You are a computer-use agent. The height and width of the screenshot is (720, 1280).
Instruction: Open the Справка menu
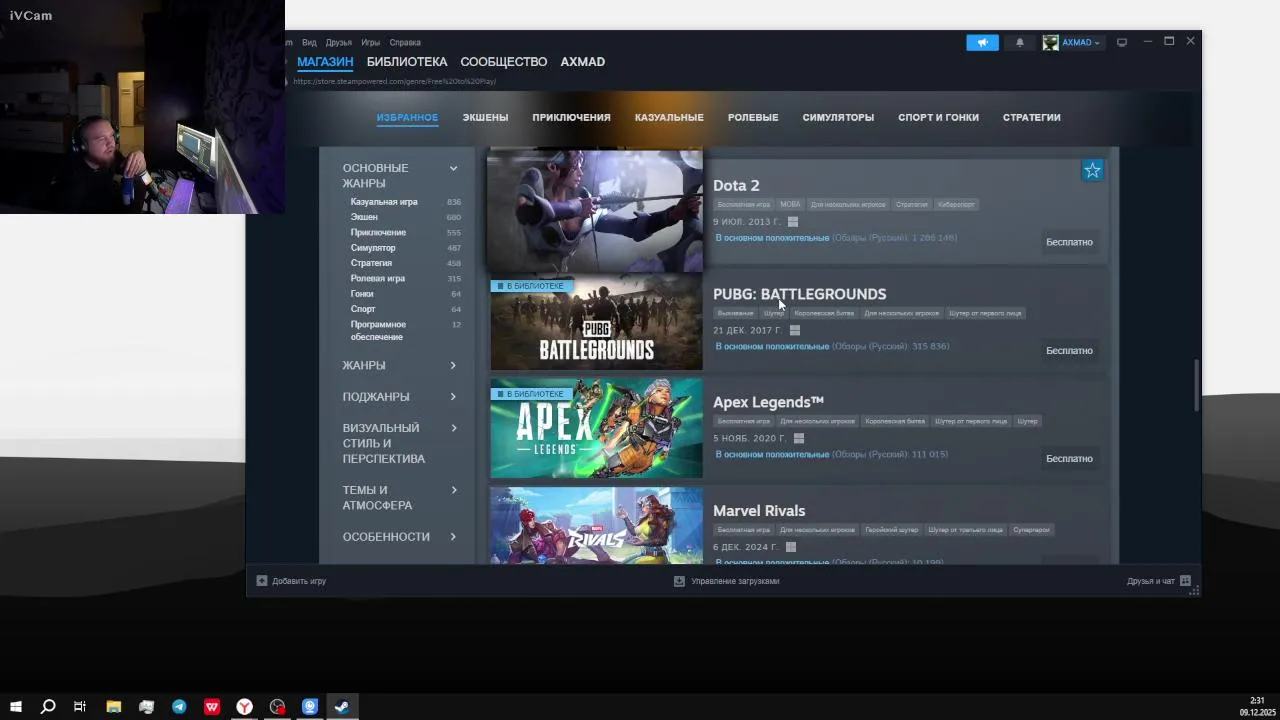tap(405, 42)
